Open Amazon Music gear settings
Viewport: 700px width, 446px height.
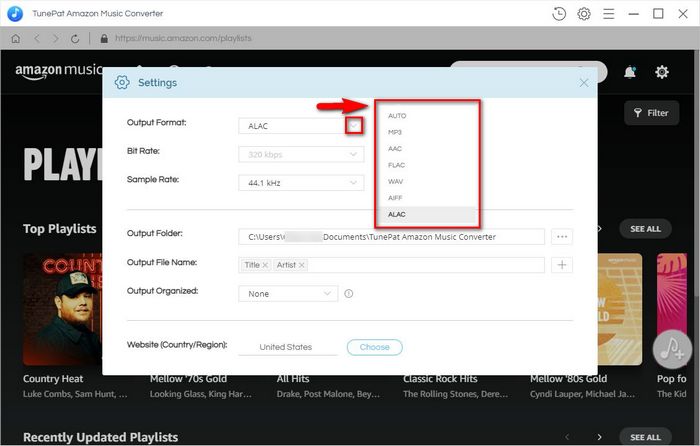(x=662, y=72)
